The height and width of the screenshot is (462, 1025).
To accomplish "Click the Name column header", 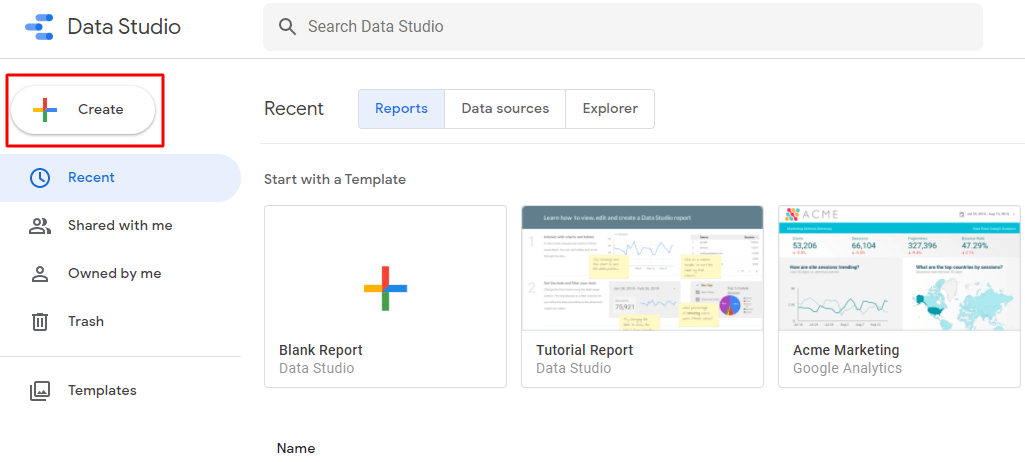I will [296, 448].
